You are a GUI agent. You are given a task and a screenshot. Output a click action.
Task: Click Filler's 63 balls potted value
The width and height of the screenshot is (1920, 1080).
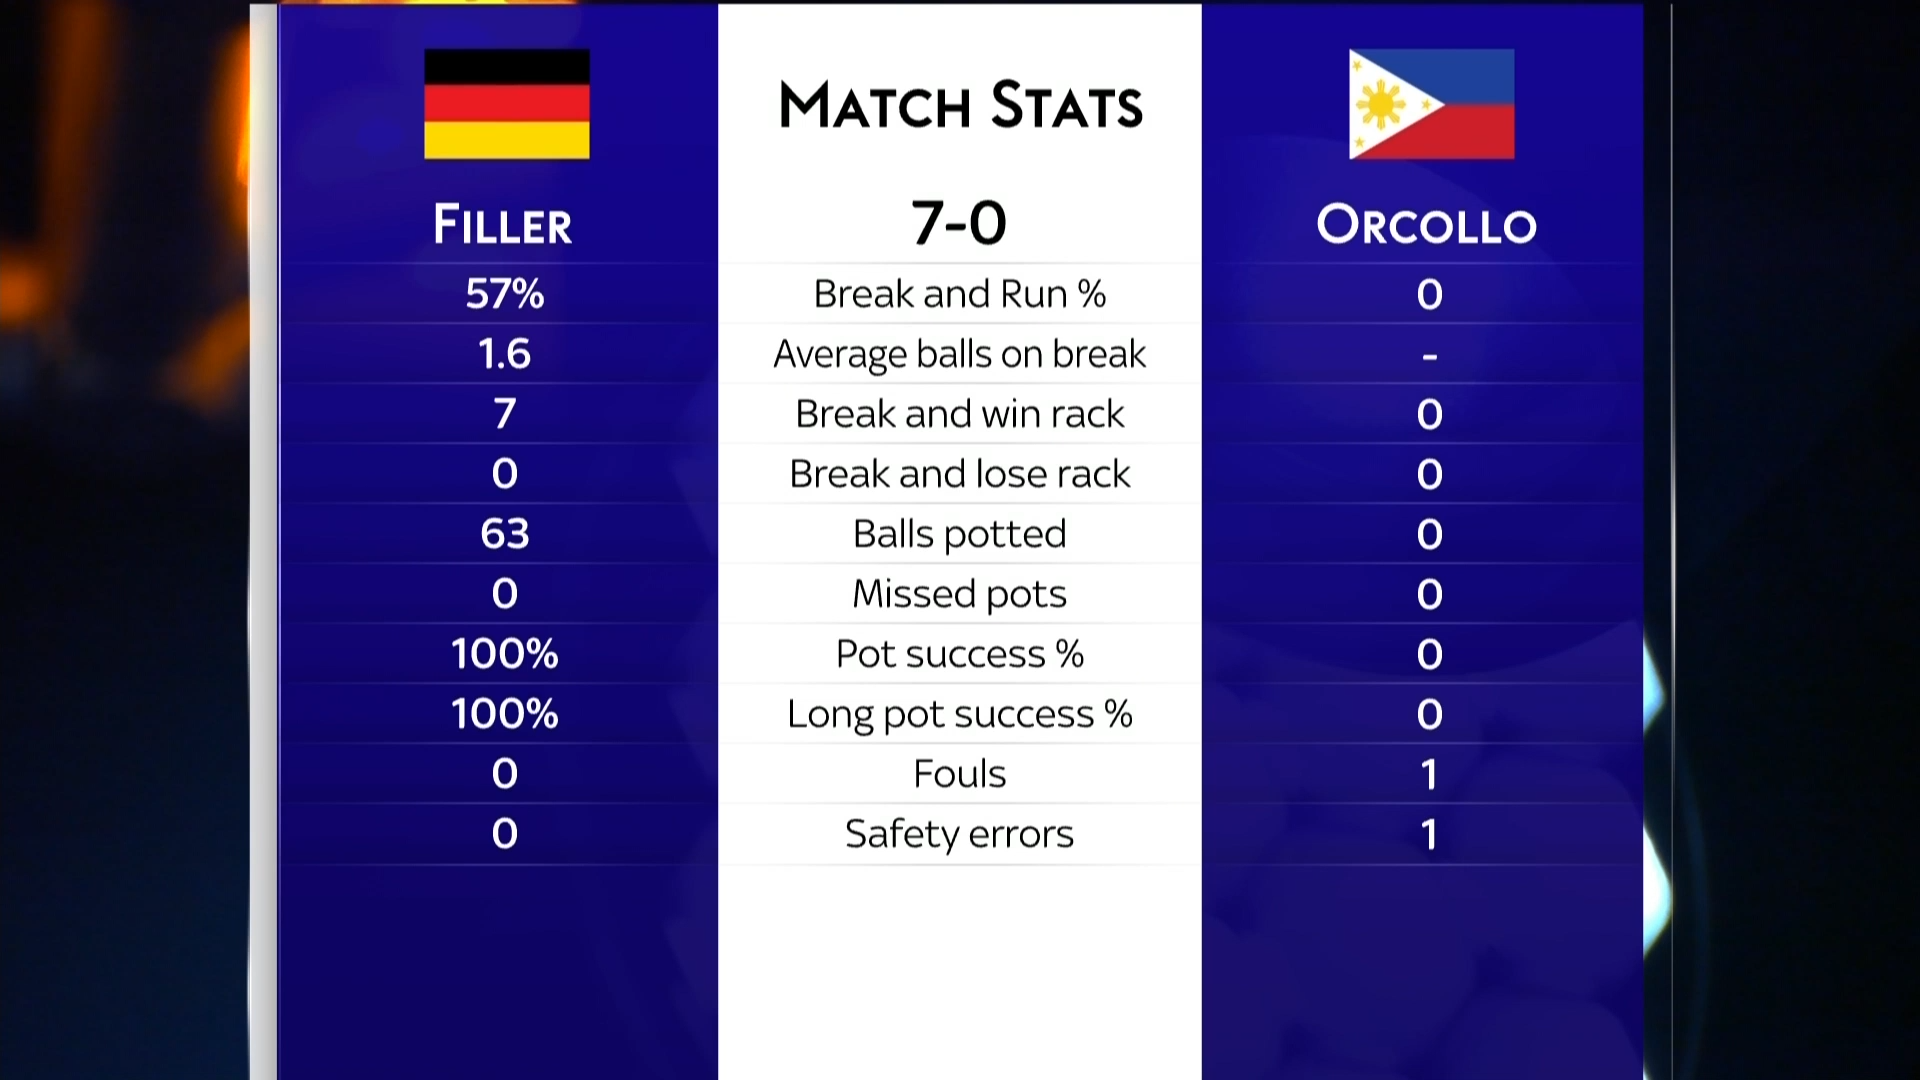(x=504, y=534)
